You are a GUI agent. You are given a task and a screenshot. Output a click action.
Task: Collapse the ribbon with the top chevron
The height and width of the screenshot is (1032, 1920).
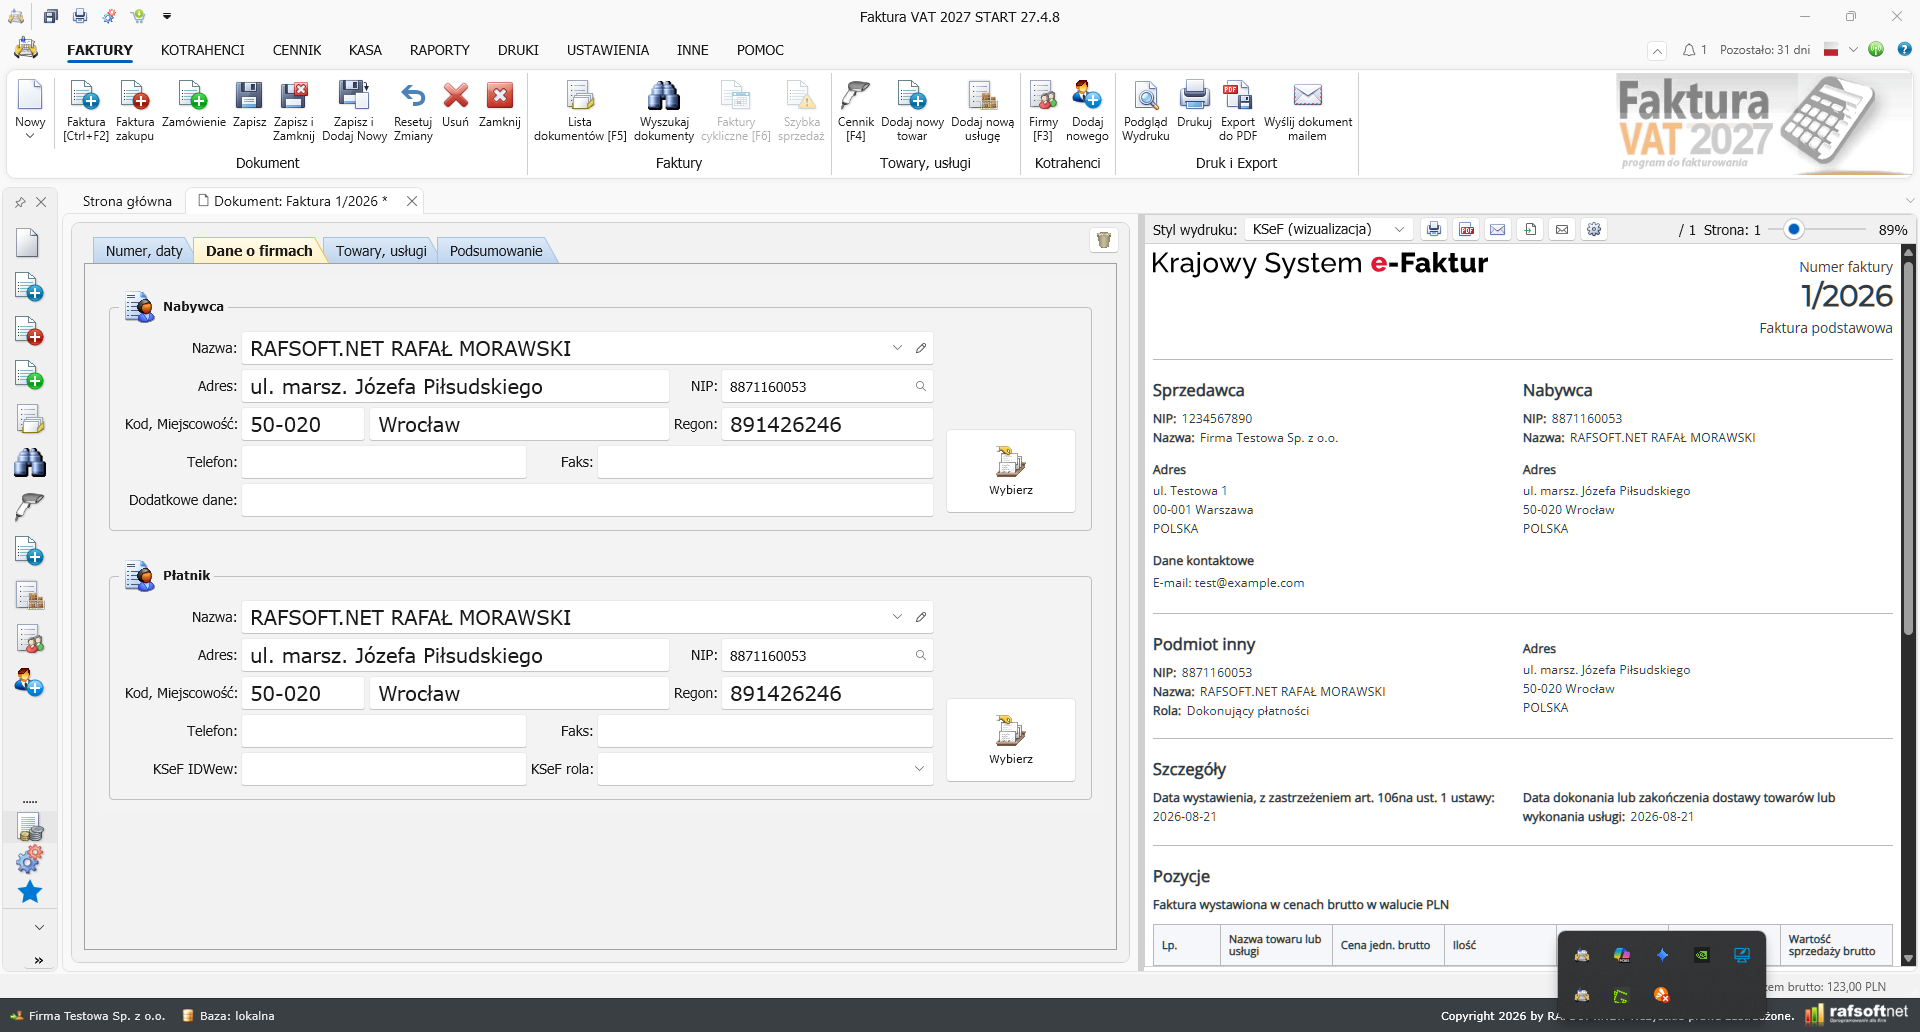coord(1657,50)
